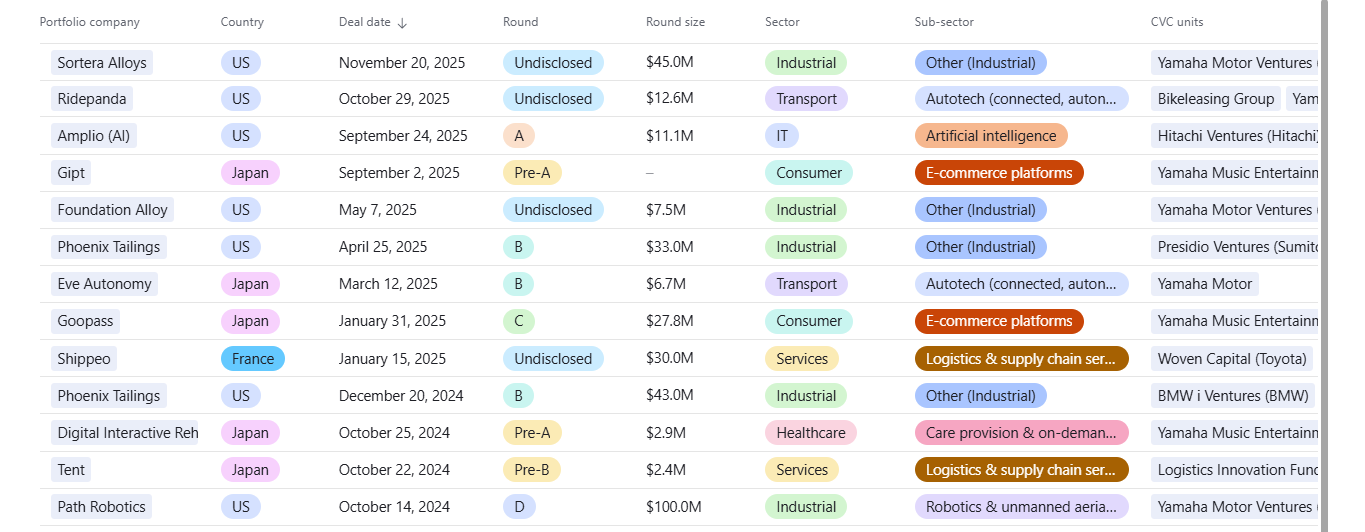This screenshot has height=532, width=1365.
Task: Open the Sortera Alloys company link
Action: coord(102,63)
